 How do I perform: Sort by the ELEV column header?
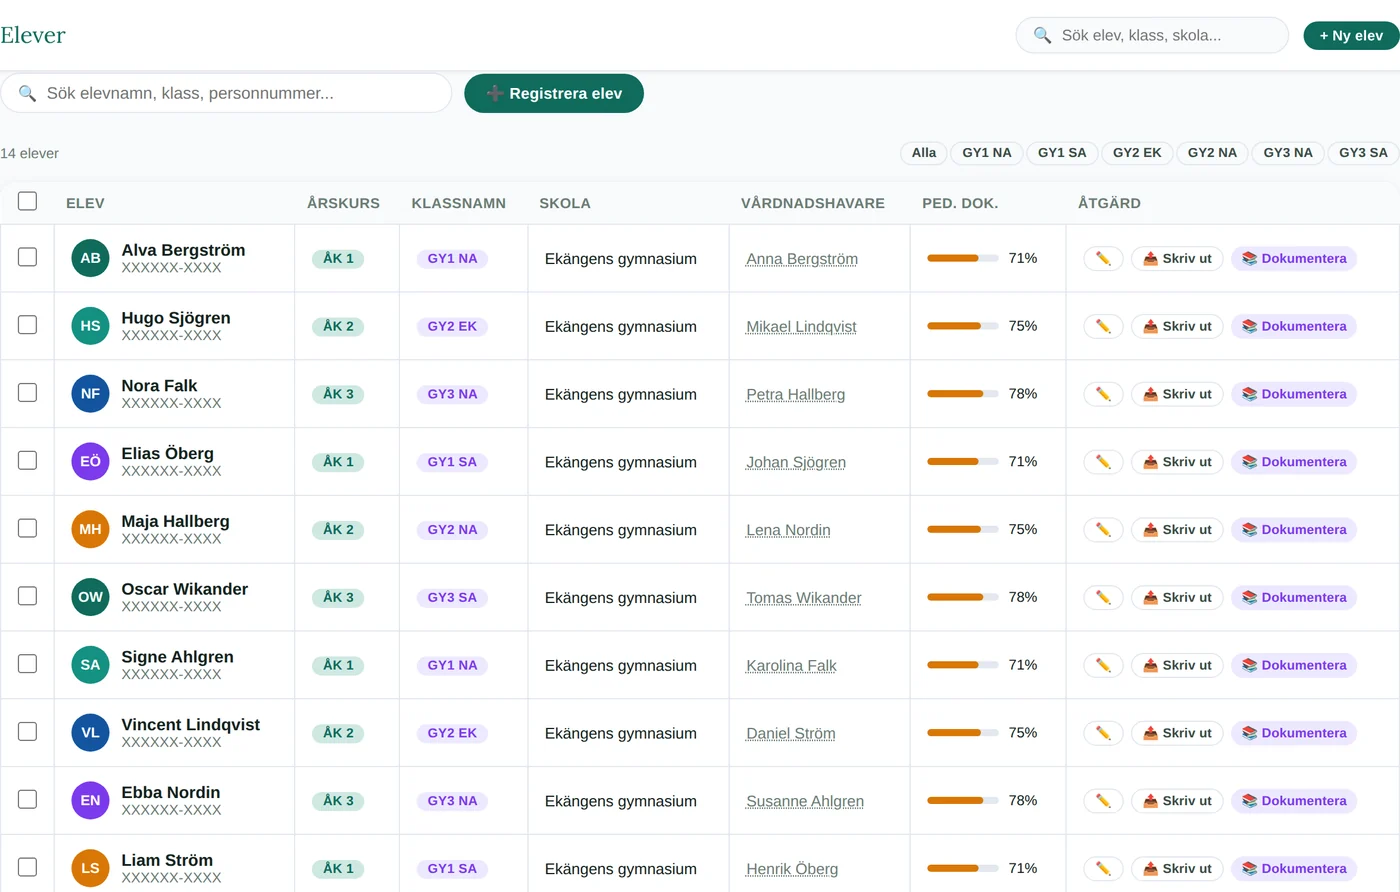pos(85,203)
